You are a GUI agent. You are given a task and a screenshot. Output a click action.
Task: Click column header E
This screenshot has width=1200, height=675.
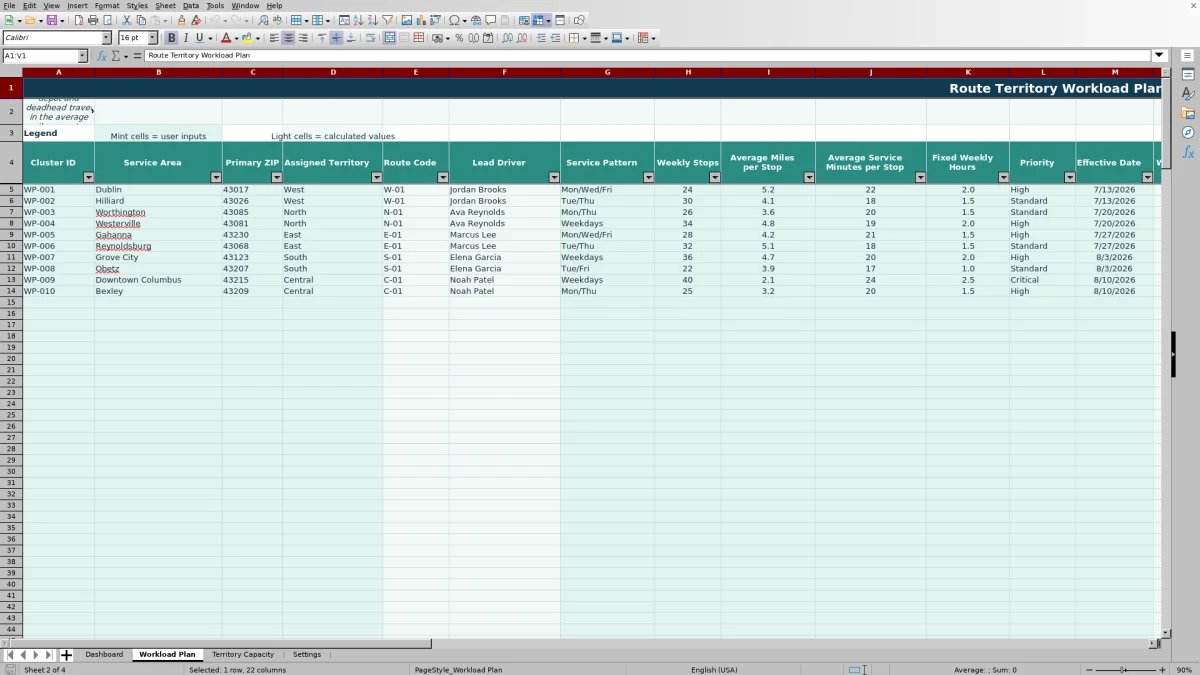[x=415, y=72]
